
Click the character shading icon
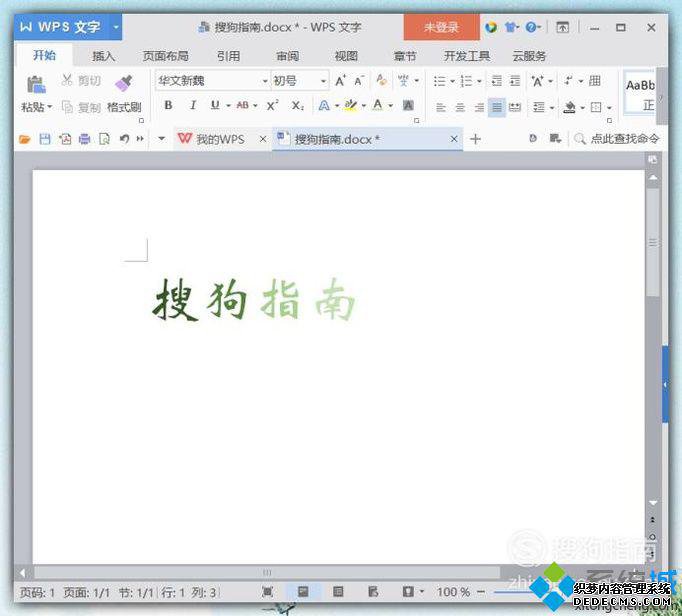coord(408,105)
